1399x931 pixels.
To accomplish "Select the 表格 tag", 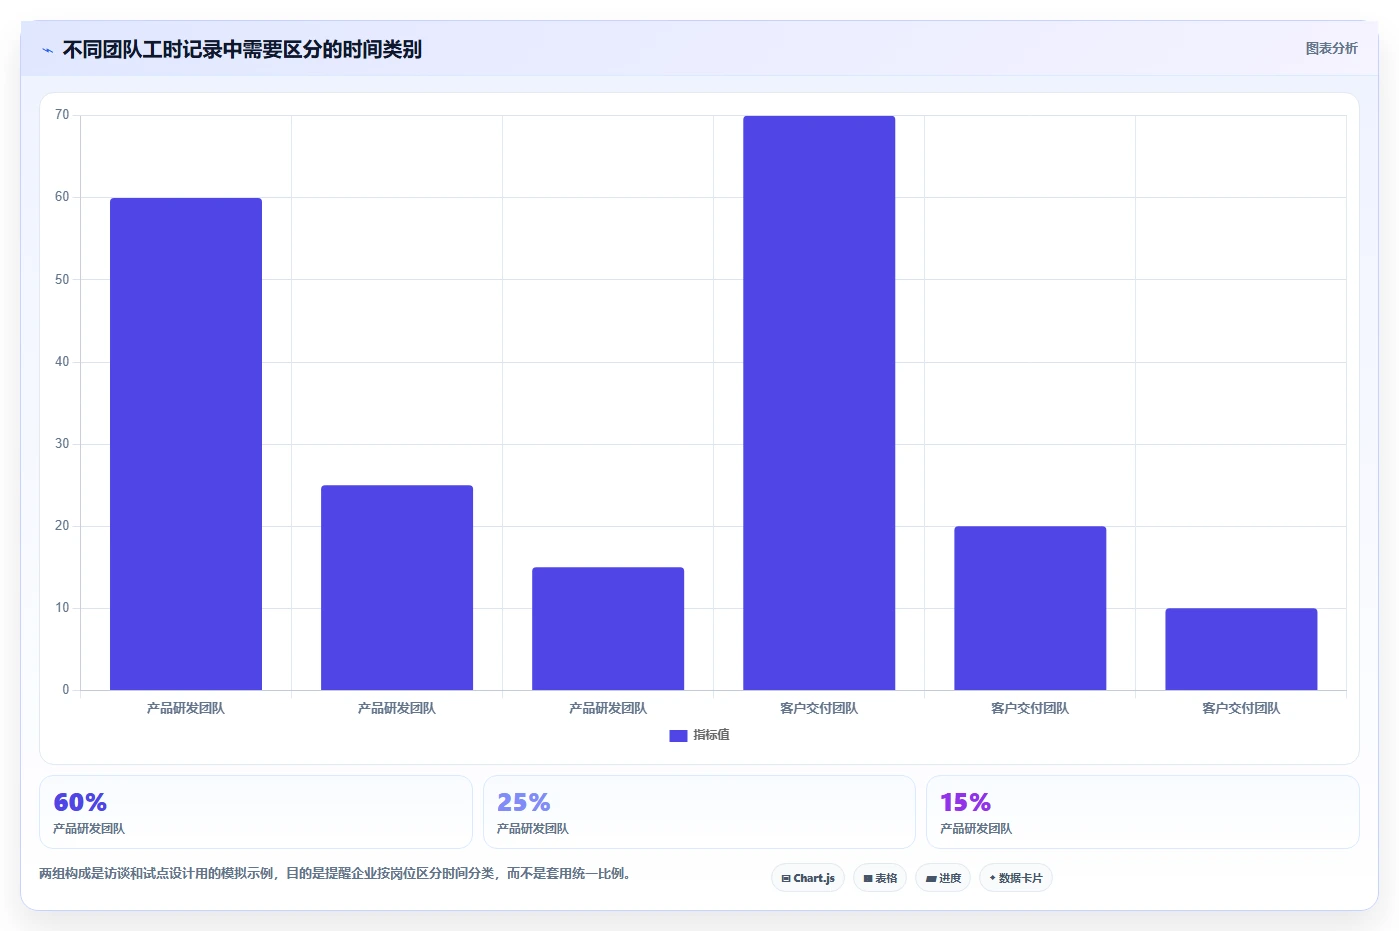I will pyautogui.click(x=880, y=878).
